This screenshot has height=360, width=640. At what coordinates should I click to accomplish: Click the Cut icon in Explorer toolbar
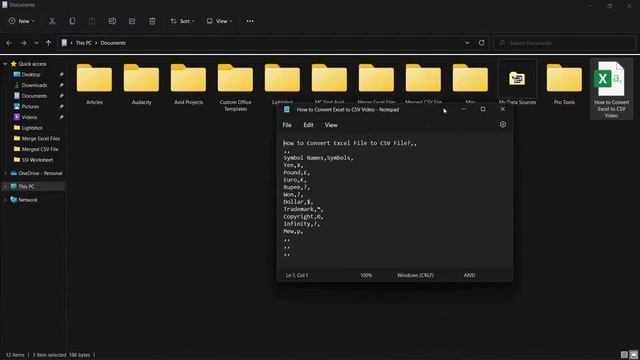[x=52, y=21]
